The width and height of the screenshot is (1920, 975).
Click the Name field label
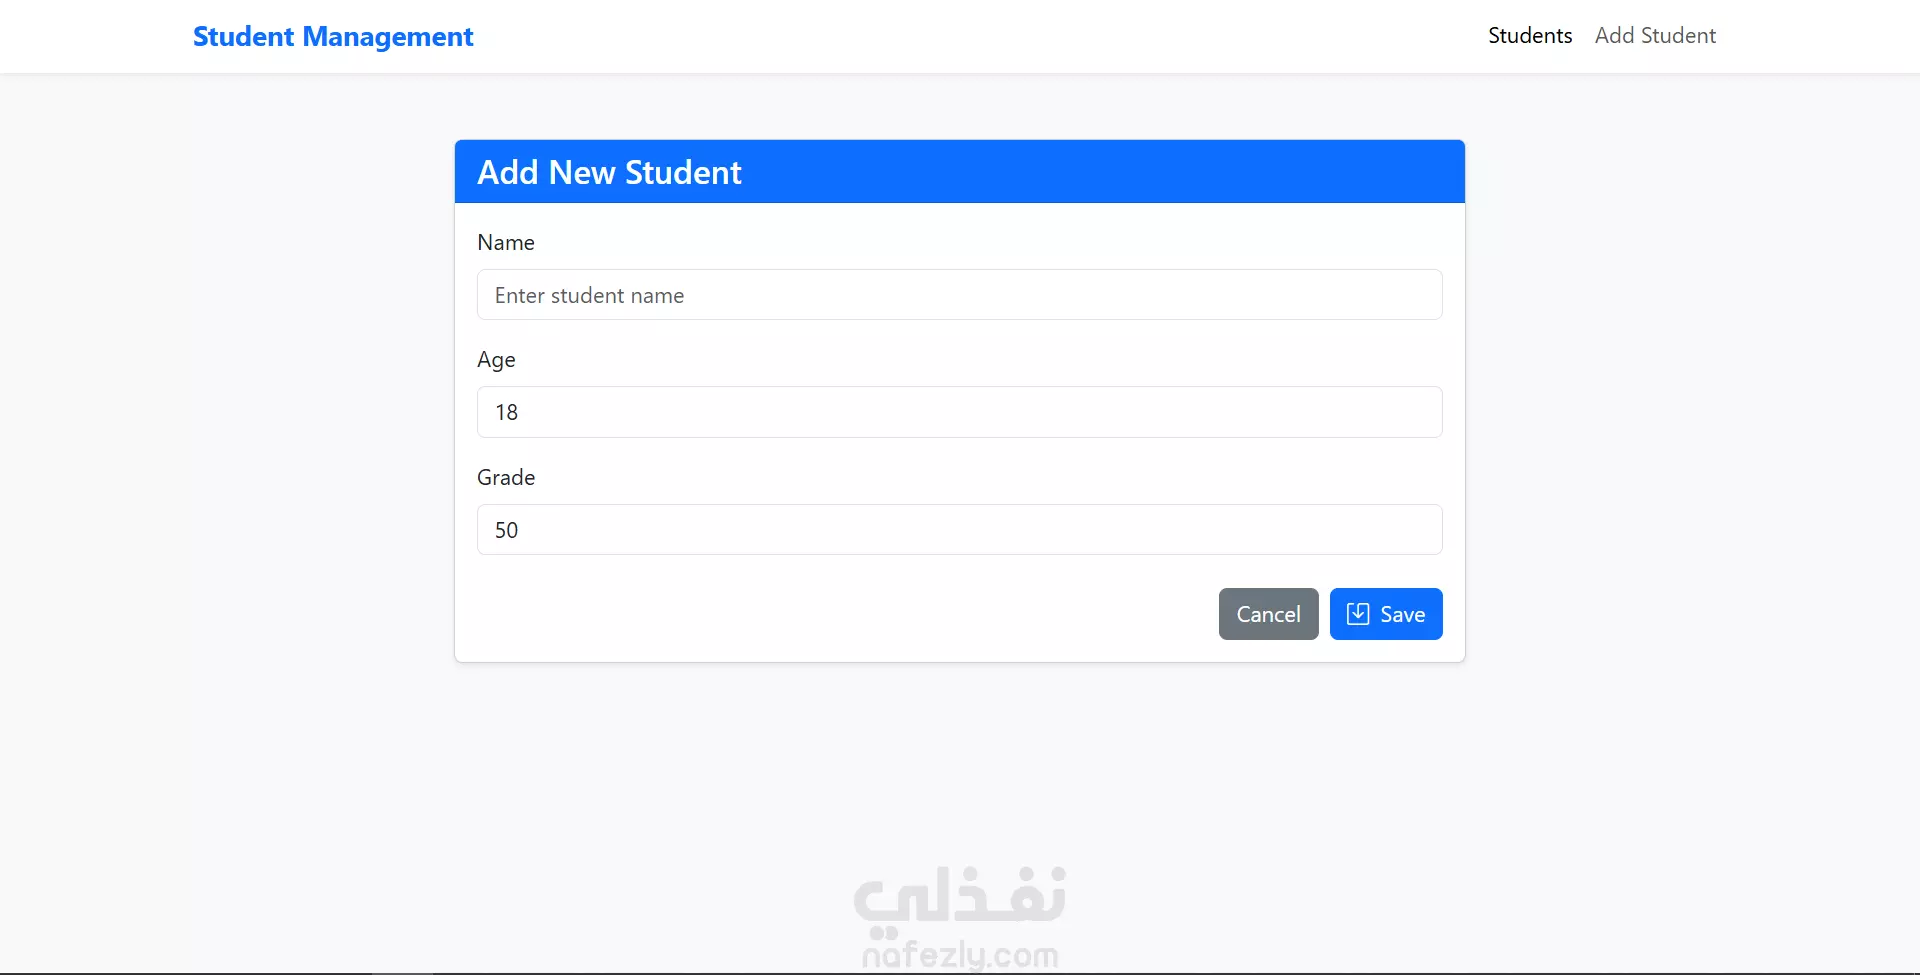pos(506,243)
